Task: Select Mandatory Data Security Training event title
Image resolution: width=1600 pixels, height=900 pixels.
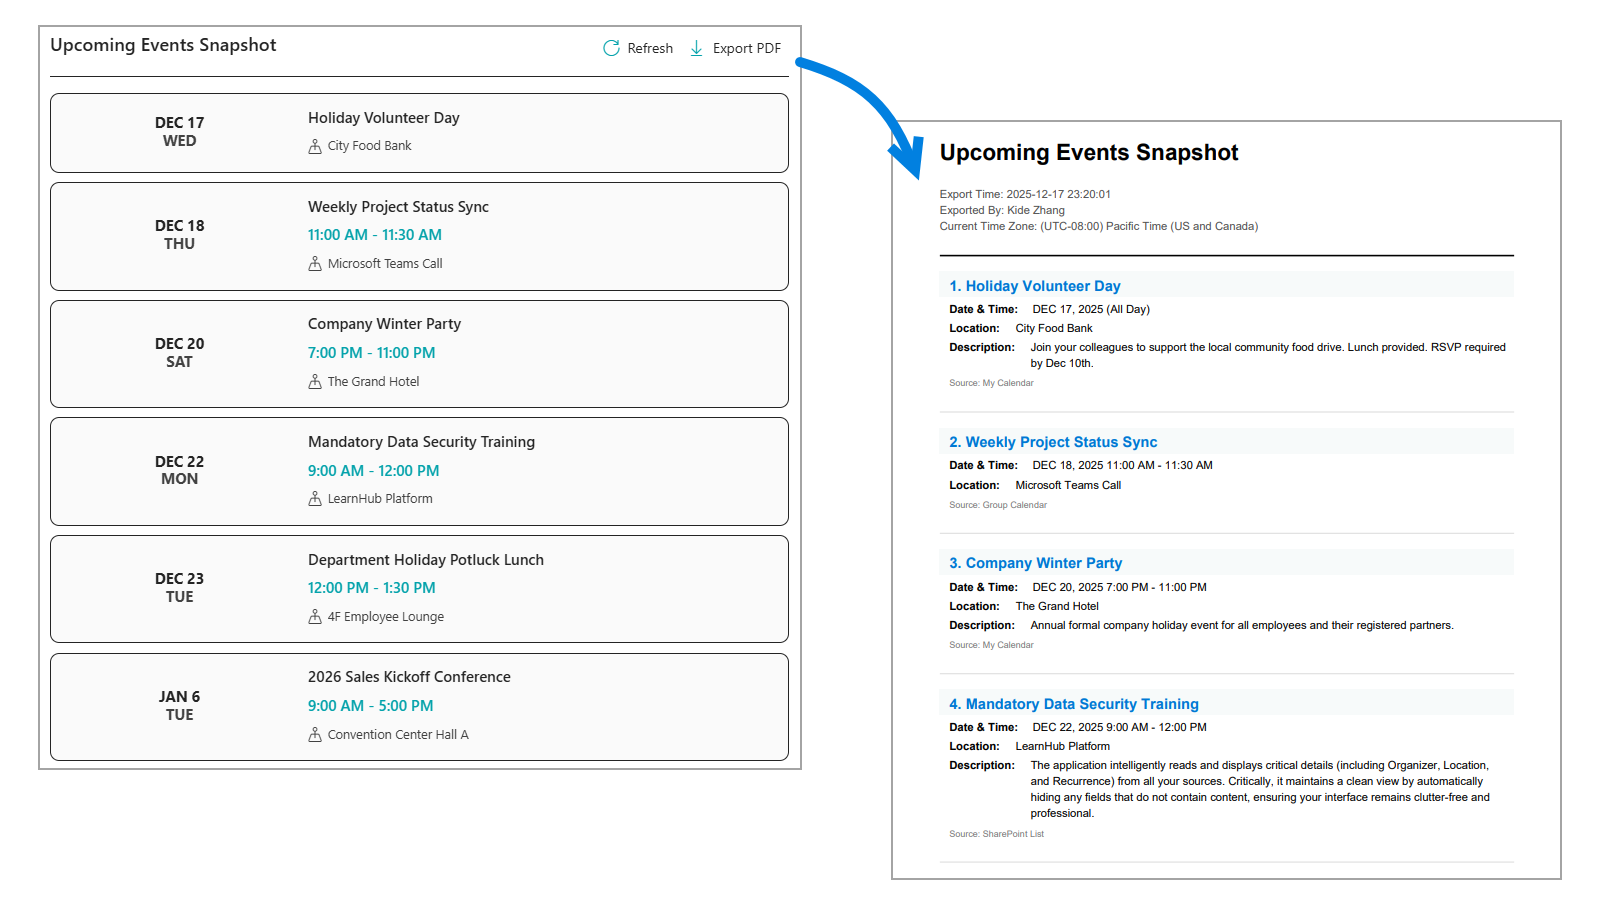Action: (x=421, y=442)
